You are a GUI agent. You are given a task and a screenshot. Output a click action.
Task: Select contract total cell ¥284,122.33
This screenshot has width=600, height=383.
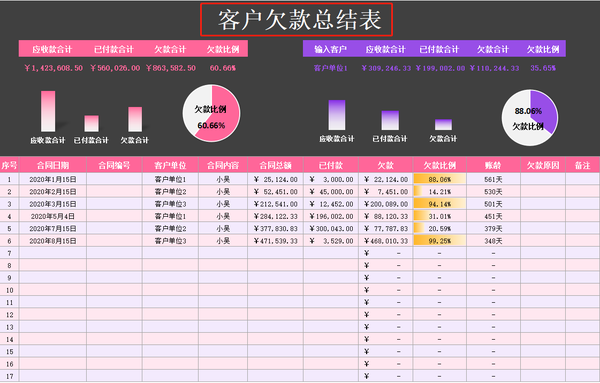(x=276, y=216)
